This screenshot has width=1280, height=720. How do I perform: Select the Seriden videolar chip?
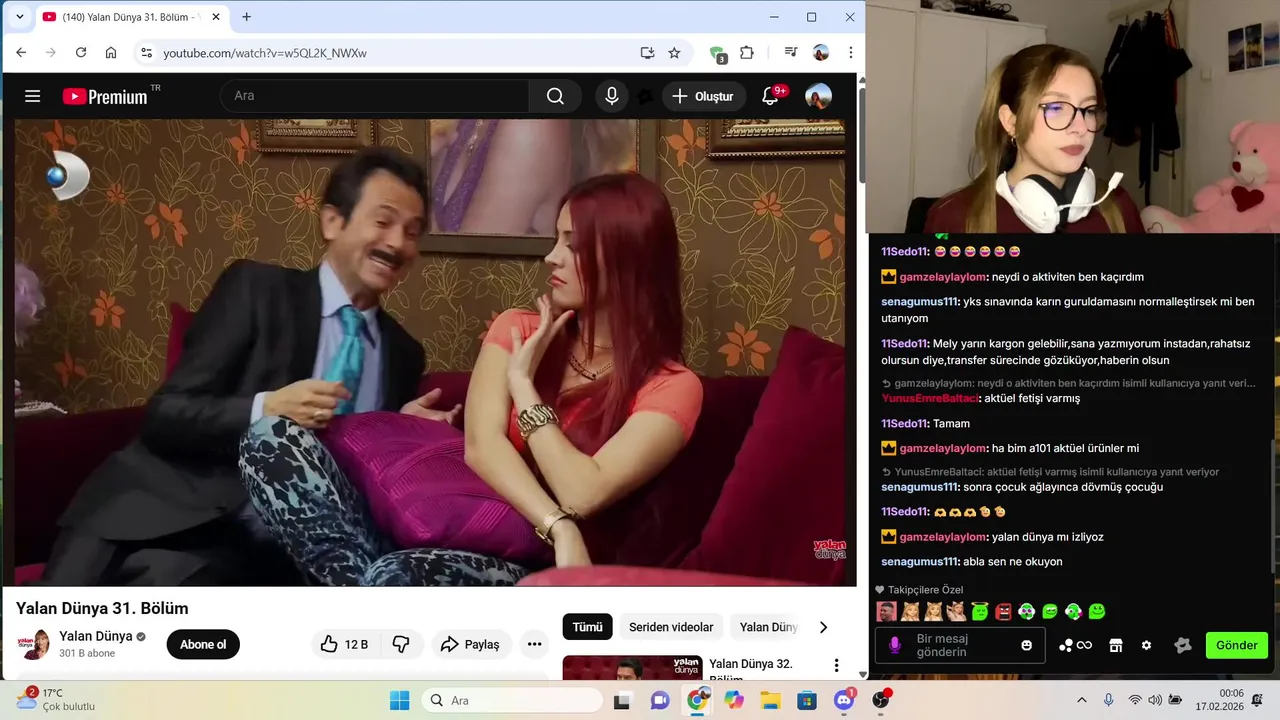[x=671, y=627]
